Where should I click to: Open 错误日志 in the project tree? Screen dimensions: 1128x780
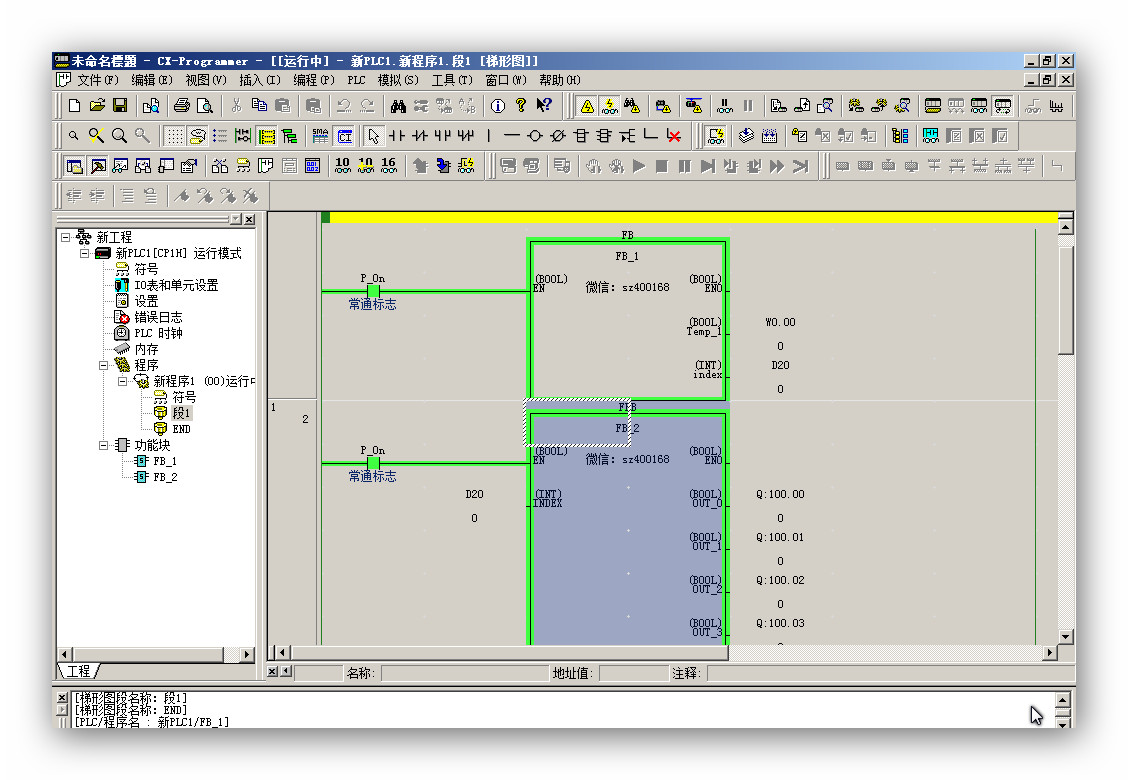click(158, 317)
